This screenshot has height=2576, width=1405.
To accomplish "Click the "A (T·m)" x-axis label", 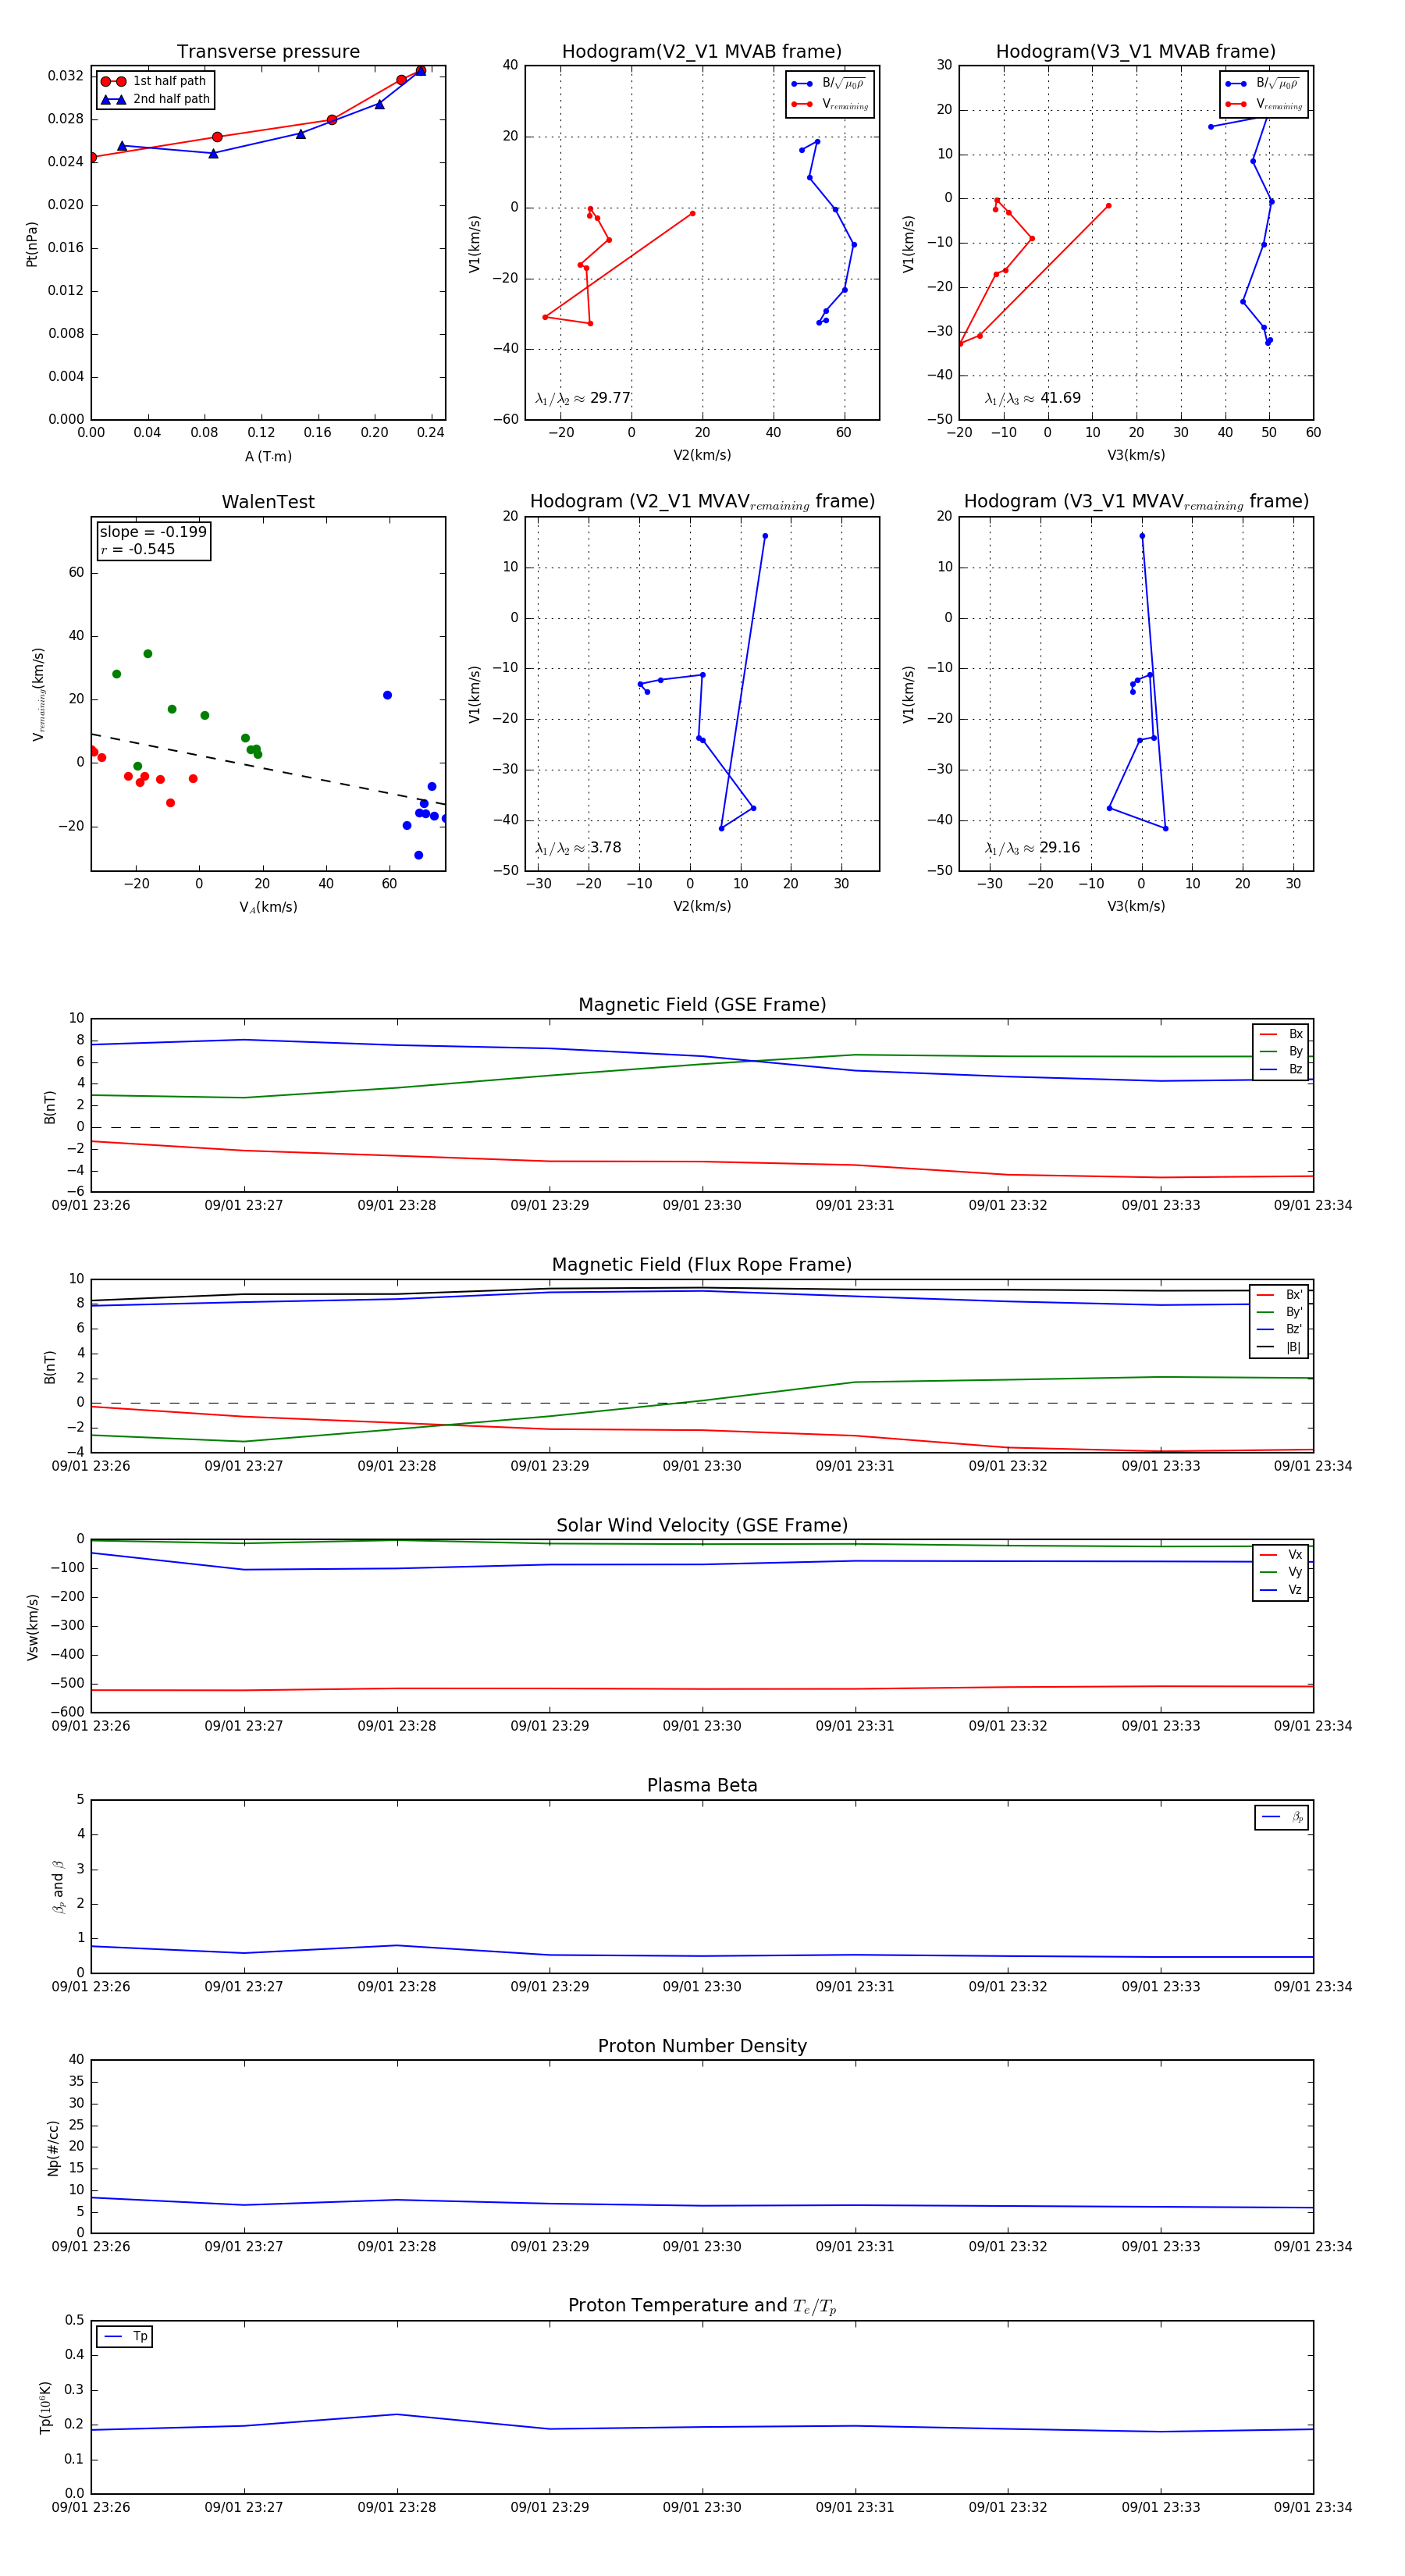I will (x=268, y=457).
